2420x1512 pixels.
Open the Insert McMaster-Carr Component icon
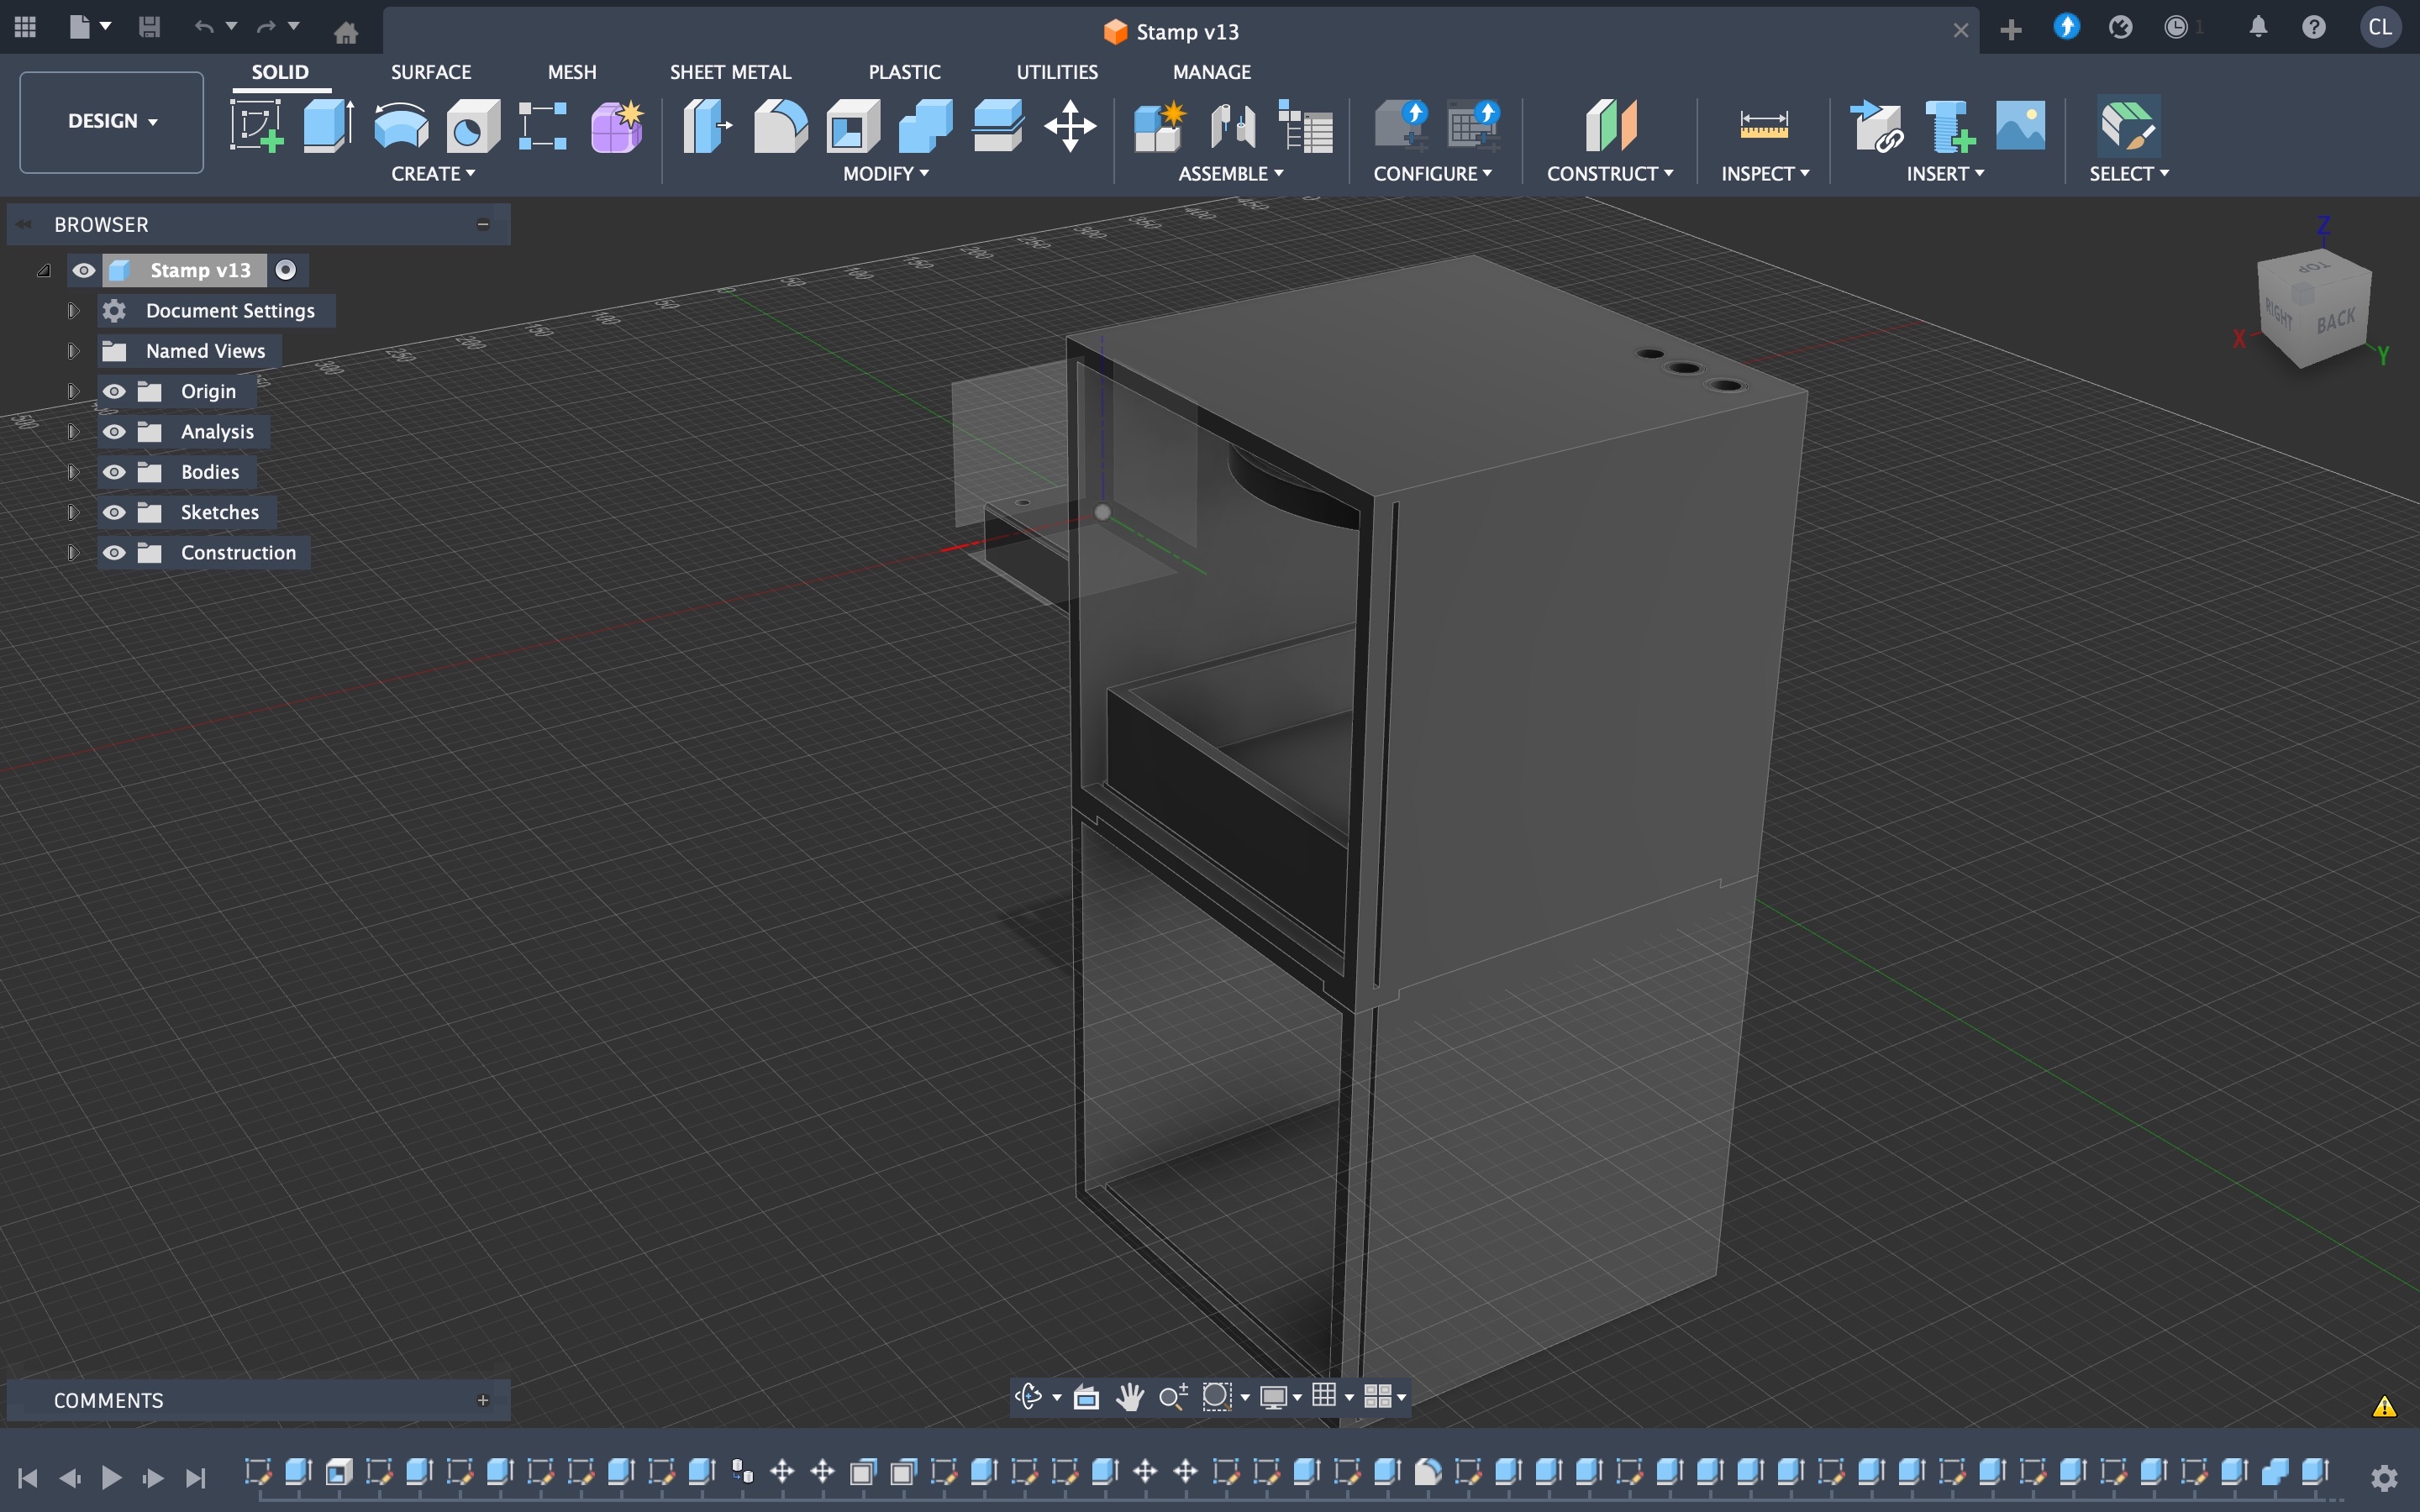tap(1949, 126)
